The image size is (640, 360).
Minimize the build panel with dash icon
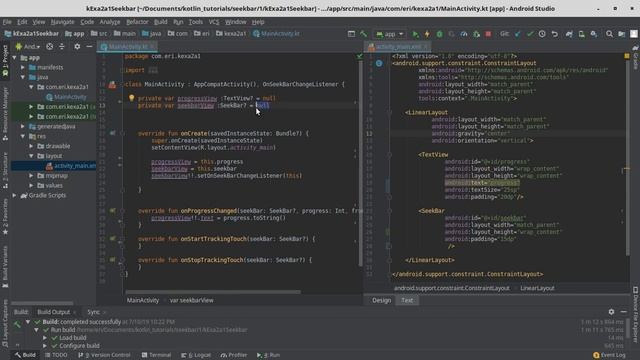tap(624, 312)
